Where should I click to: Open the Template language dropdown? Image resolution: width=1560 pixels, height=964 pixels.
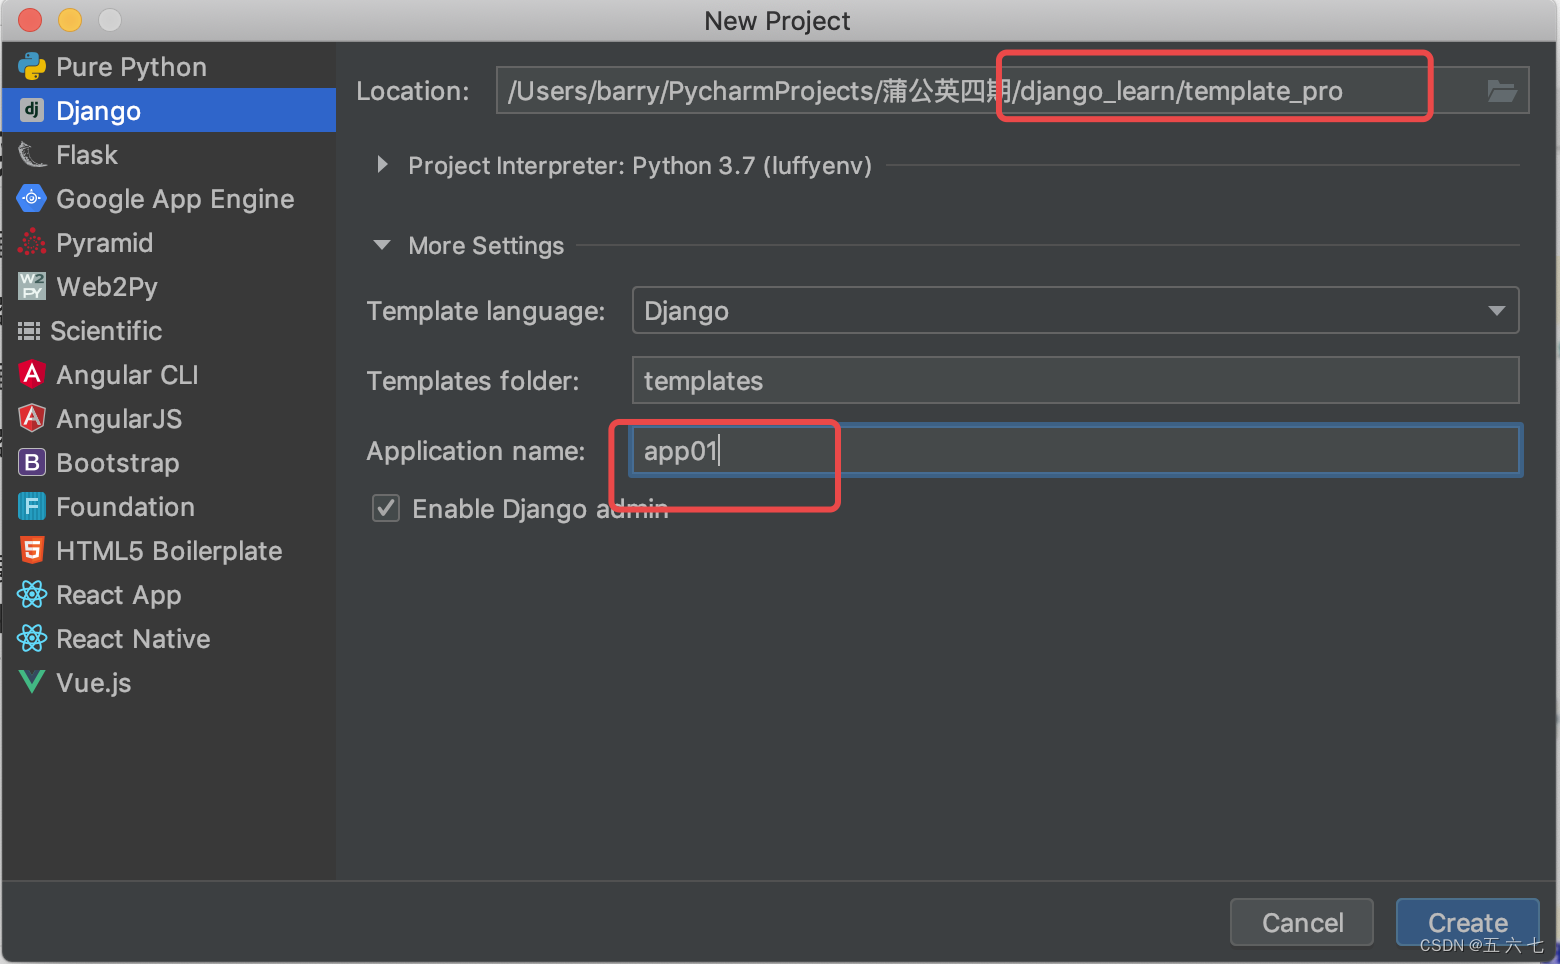(1075, 310)
